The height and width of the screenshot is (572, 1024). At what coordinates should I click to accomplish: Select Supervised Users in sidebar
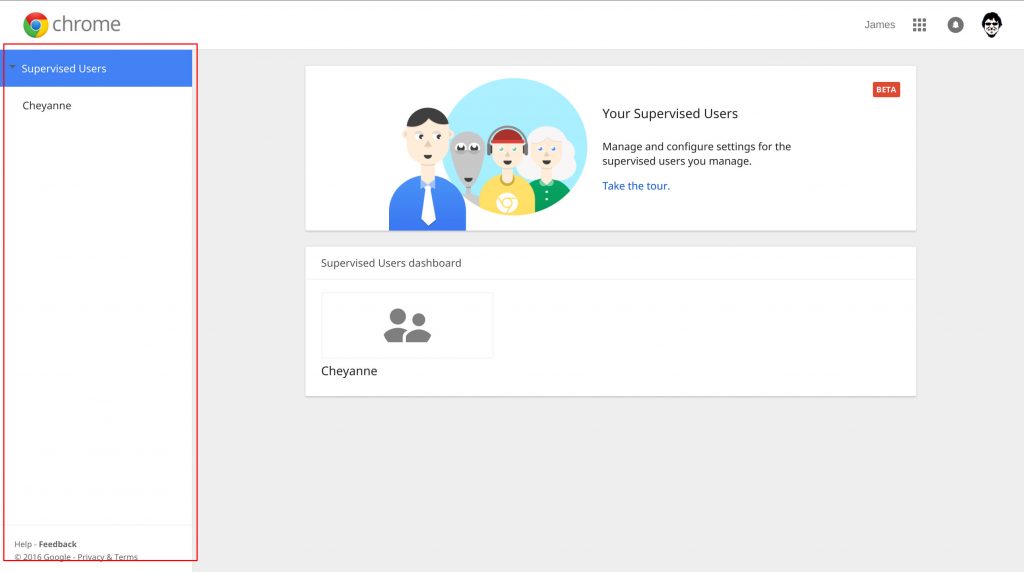98,68
